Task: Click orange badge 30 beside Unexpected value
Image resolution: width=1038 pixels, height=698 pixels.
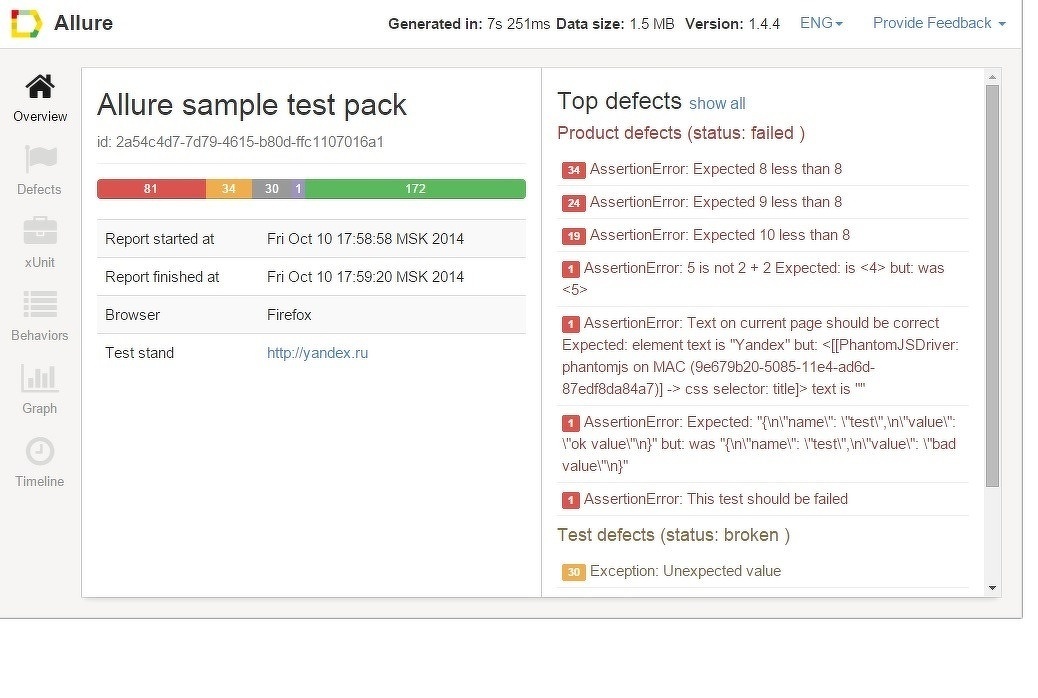Action: coord(573,572)
